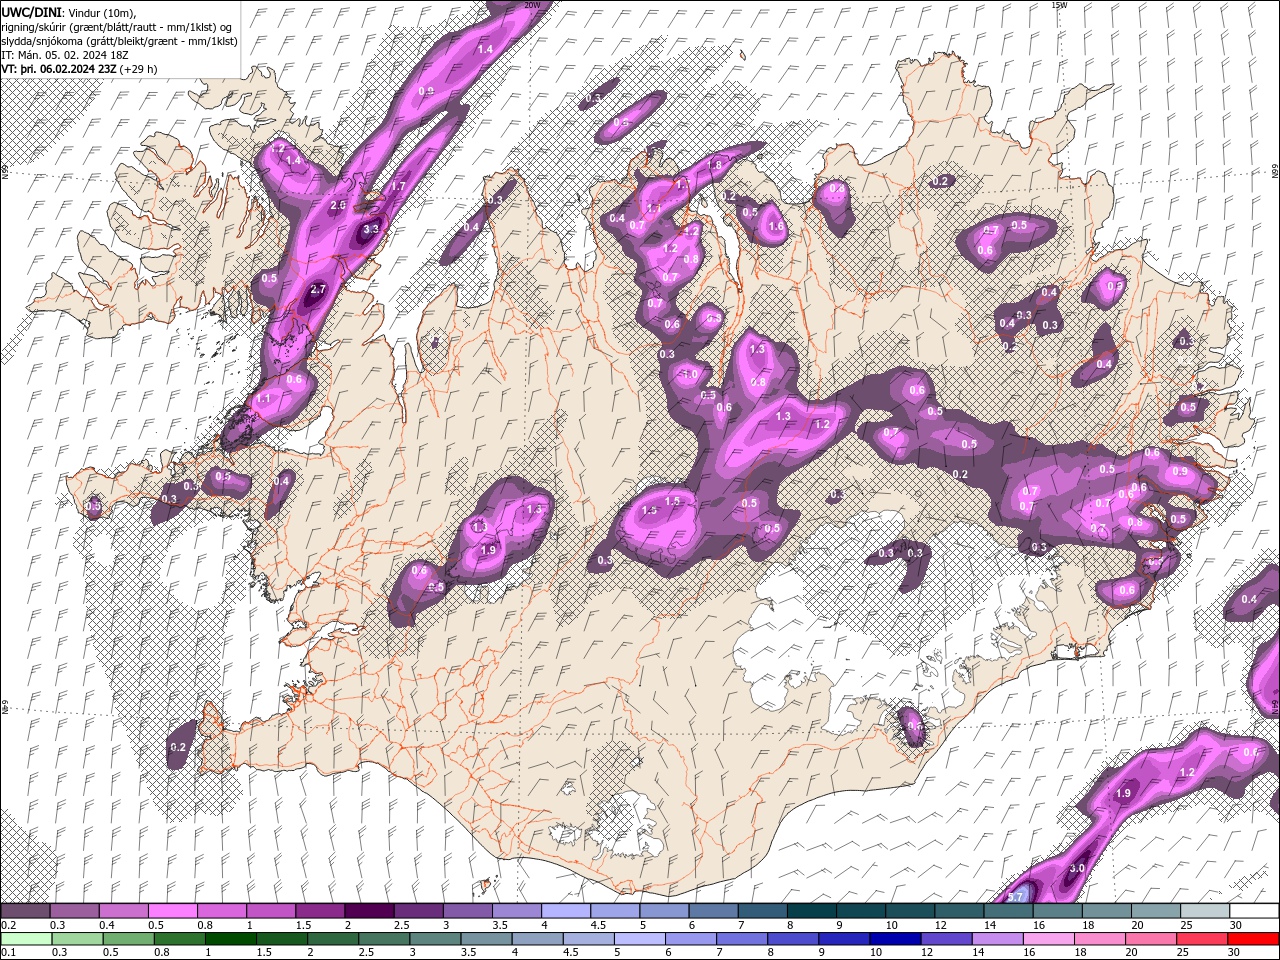
Task: Click the '14' label under the upper colour scale
Action: pyautogui.click(x=990, y=925)
